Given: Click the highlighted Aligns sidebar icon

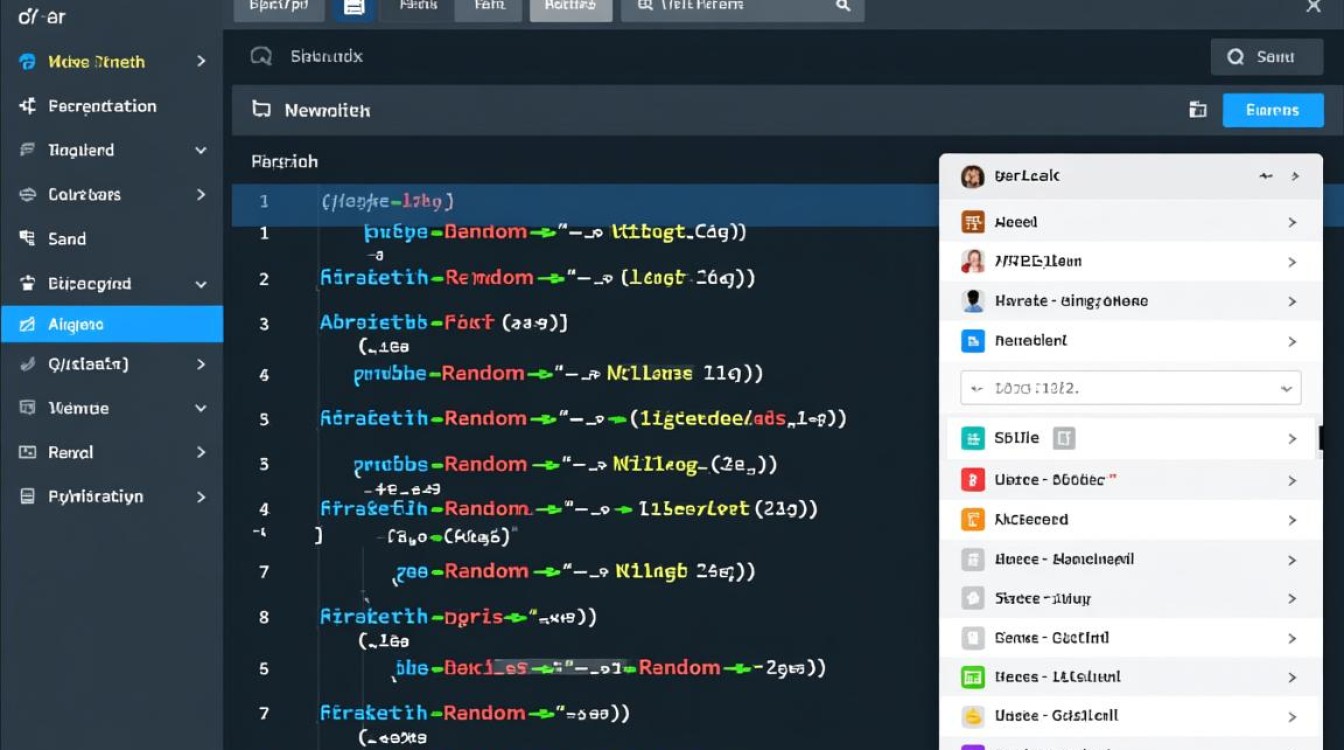Looking at the screenshot, I should pos(26,324).
